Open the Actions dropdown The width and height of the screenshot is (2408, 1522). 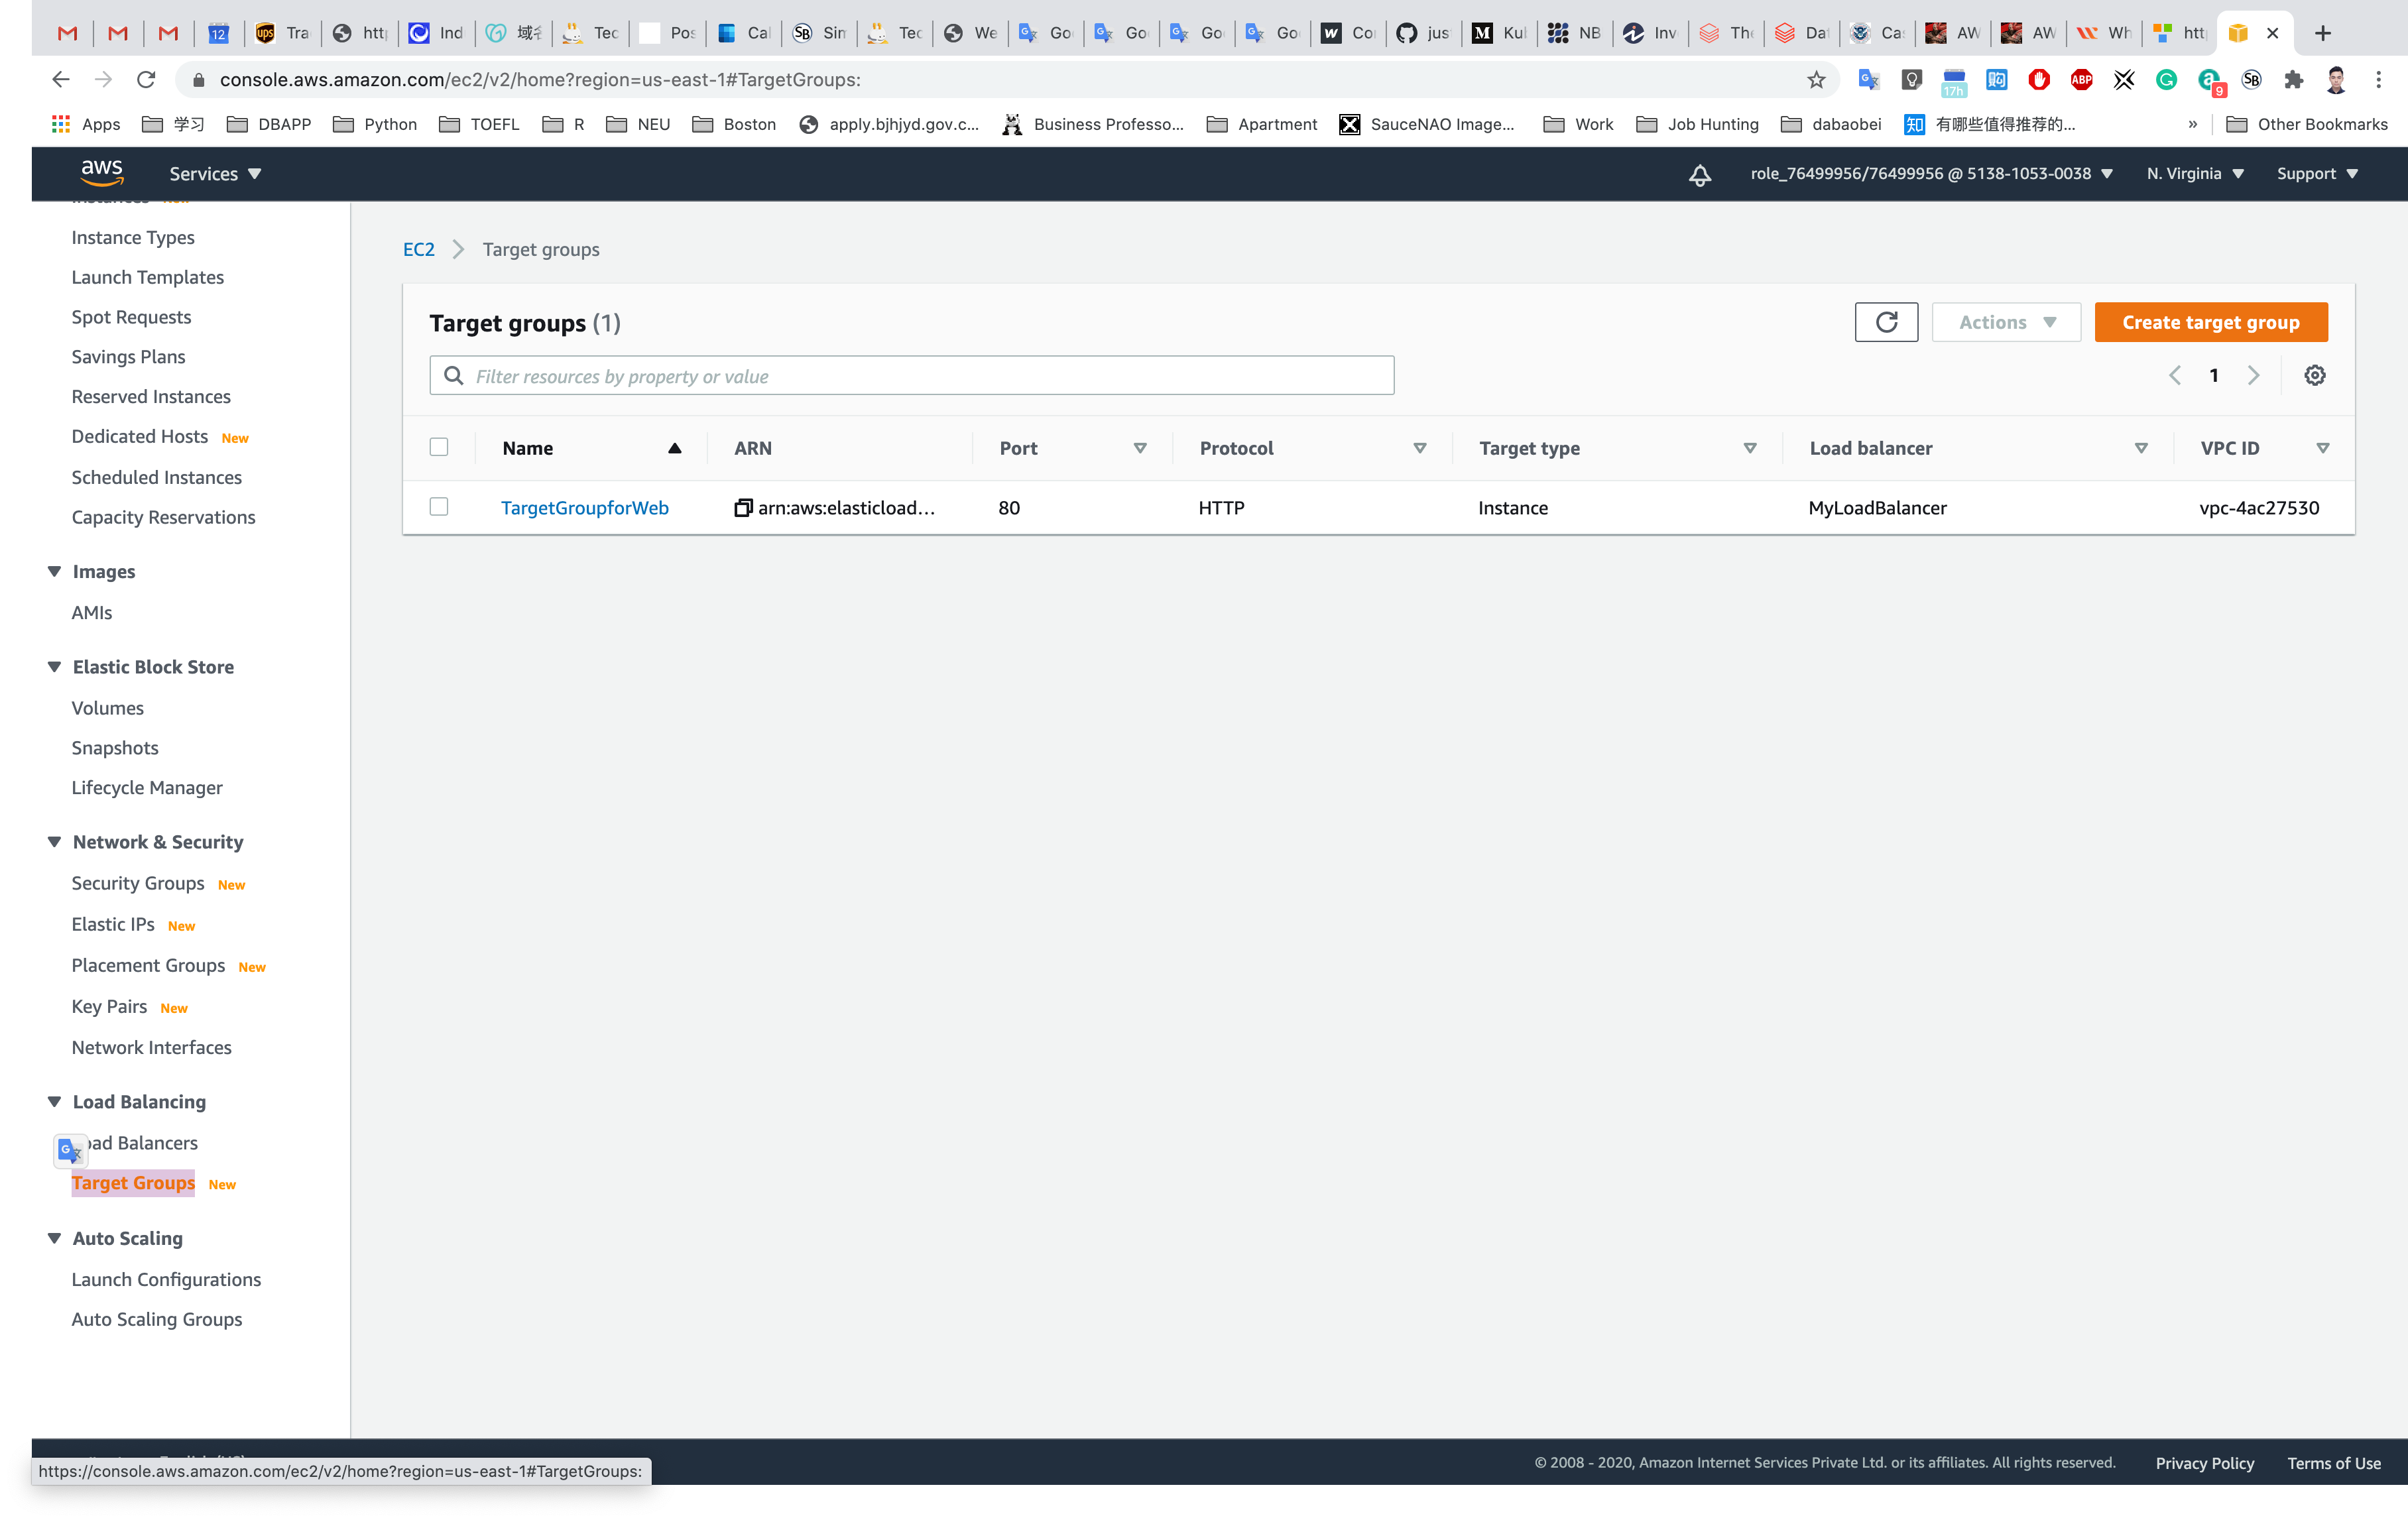2006,322
